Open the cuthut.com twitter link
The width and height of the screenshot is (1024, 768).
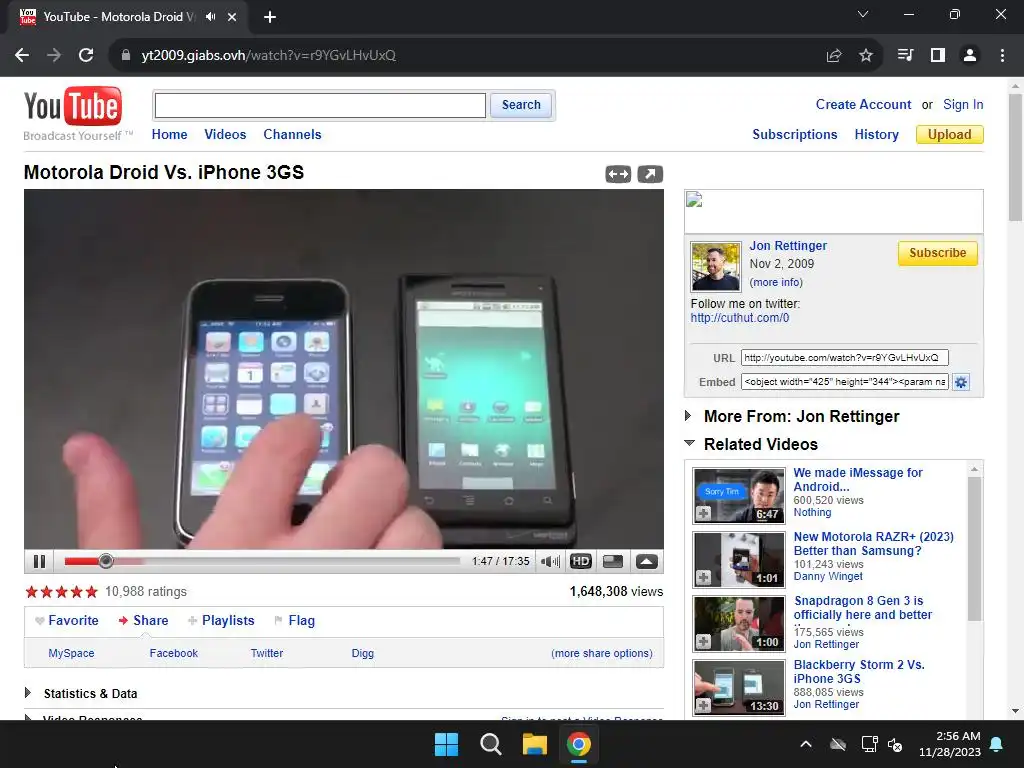(x=740, y=318)
